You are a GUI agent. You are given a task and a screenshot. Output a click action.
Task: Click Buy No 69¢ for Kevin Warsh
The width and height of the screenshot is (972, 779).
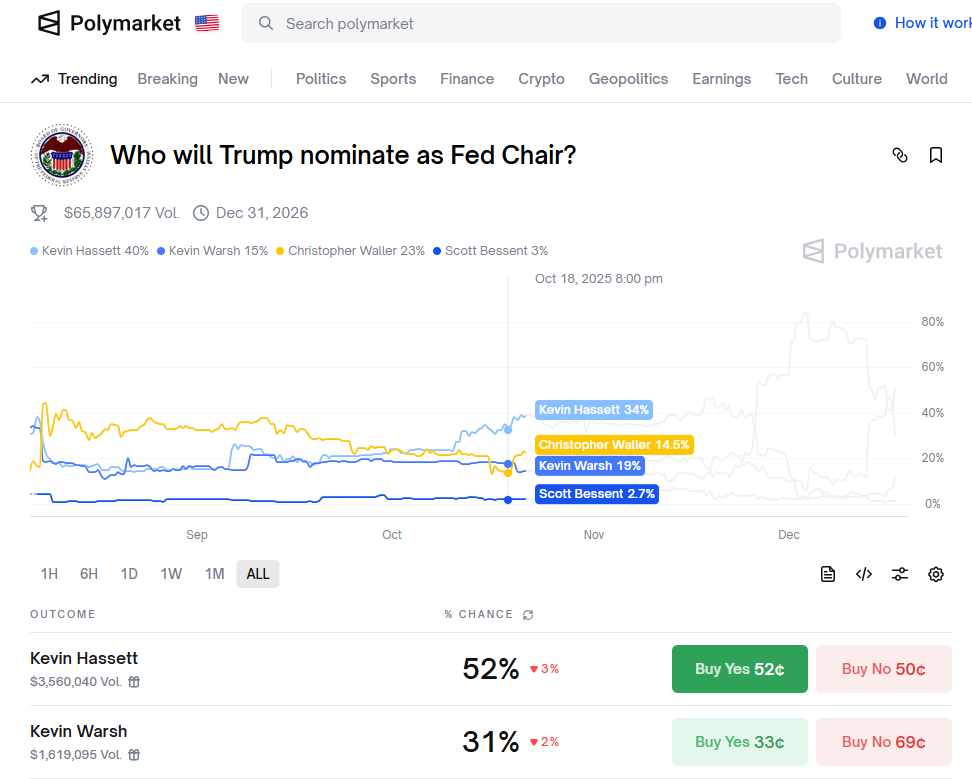[x=883, y=742]
